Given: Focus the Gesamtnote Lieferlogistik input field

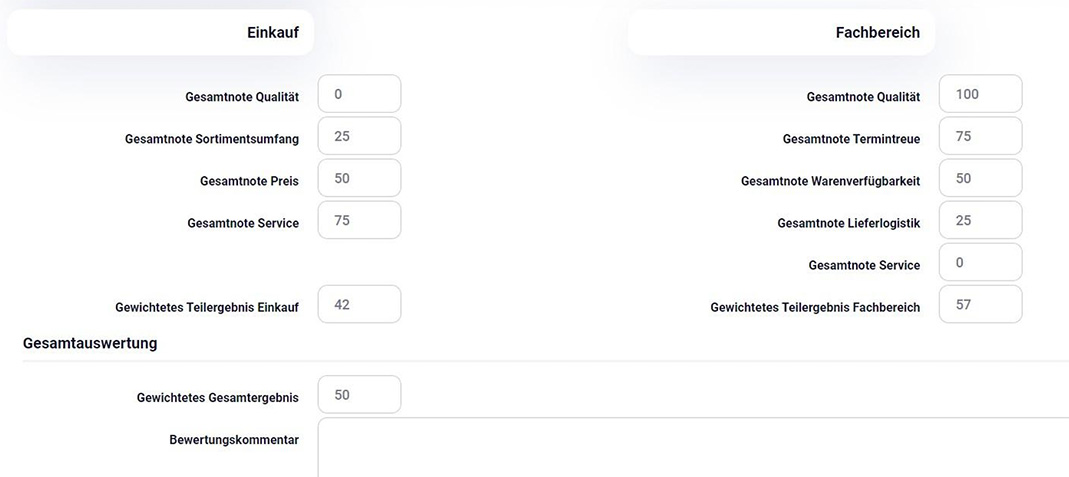Looking at the screenshot, I should [980, 220].
